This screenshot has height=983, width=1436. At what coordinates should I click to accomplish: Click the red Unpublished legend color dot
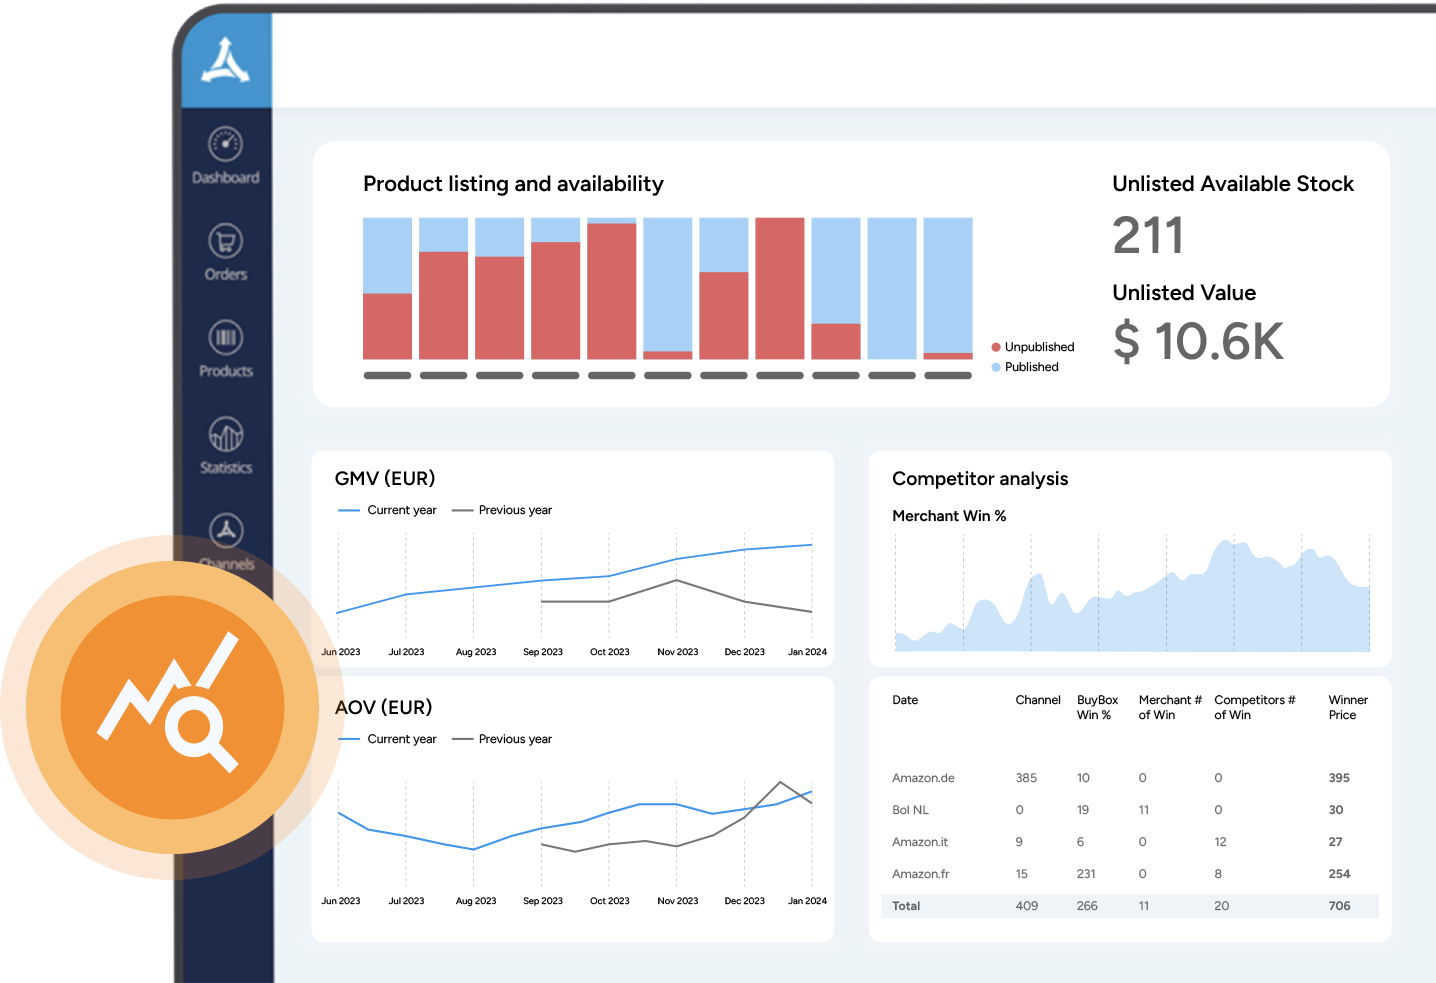point(996,347)
